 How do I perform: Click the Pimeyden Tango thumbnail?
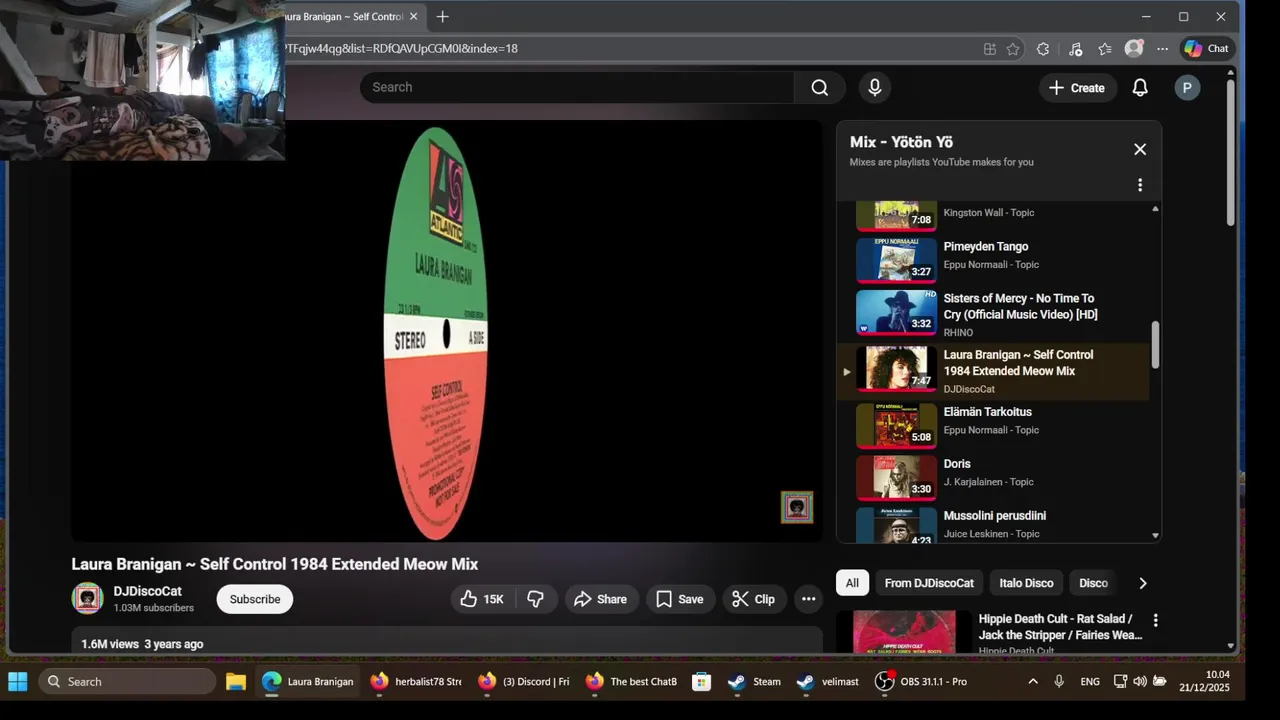(896, 260)
